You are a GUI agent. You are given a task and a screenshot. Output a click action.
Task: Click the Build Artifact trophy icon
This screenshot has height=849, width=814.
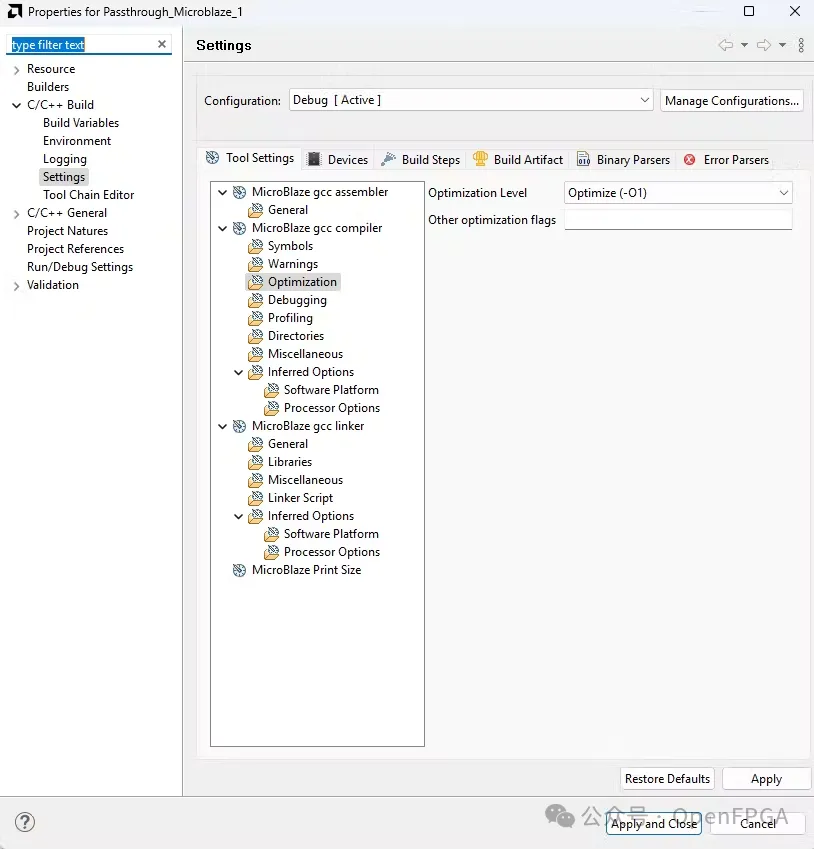(480, 159)
